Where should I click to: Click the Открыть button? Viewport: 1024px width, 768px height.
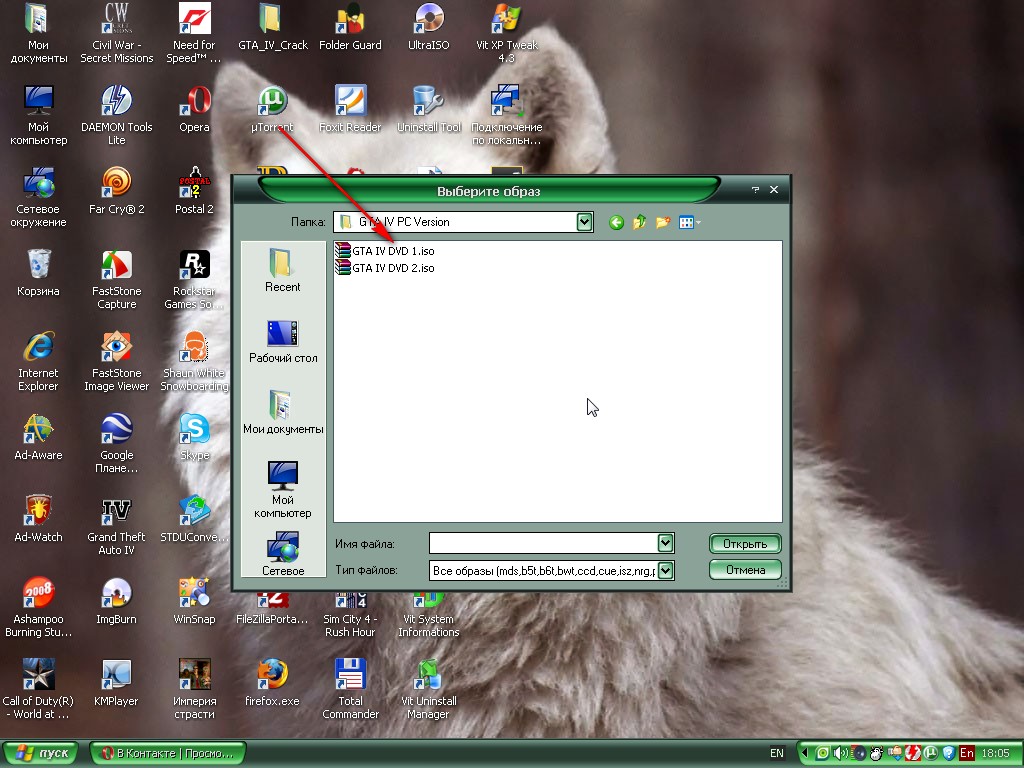(744, 544)
